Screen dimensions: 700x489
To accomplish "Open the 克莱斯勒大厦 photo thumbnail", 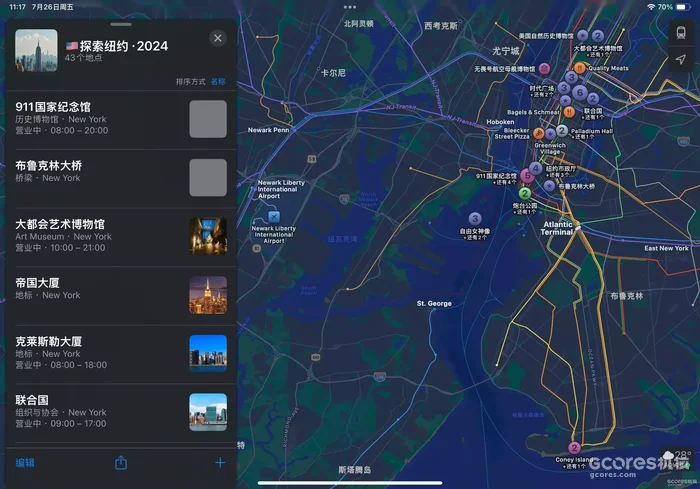I will click(208, 354).
